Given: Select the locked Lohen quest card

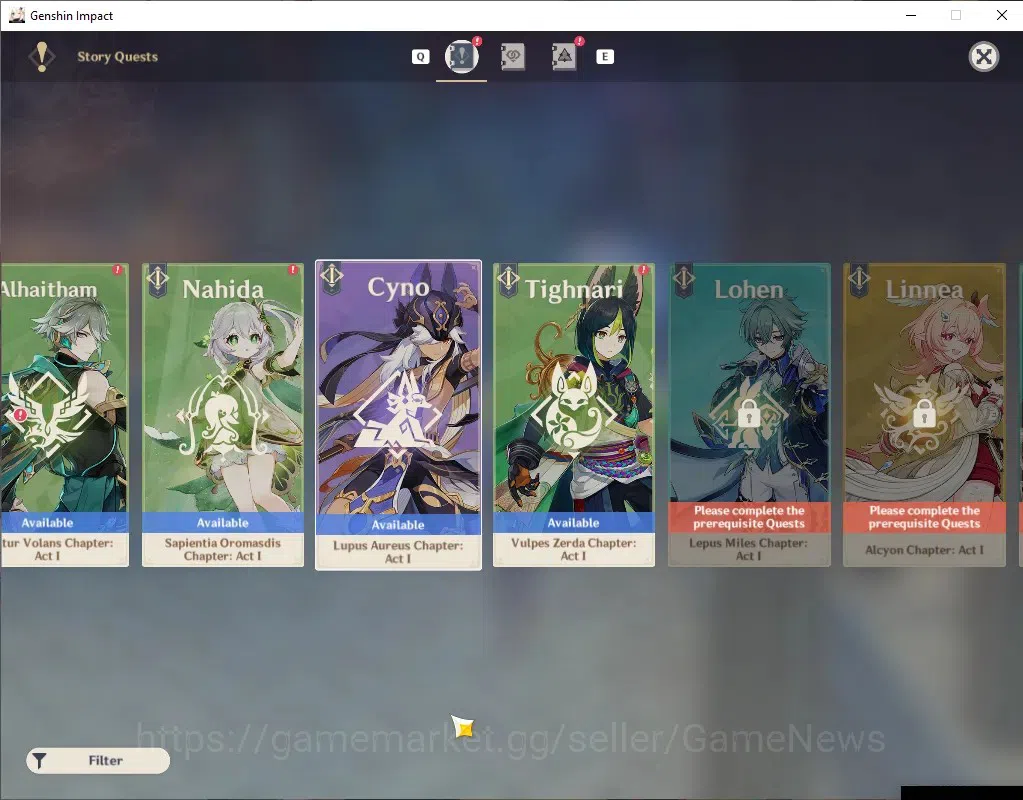Looking at the screenshot, I should click(x=749, y=415).
